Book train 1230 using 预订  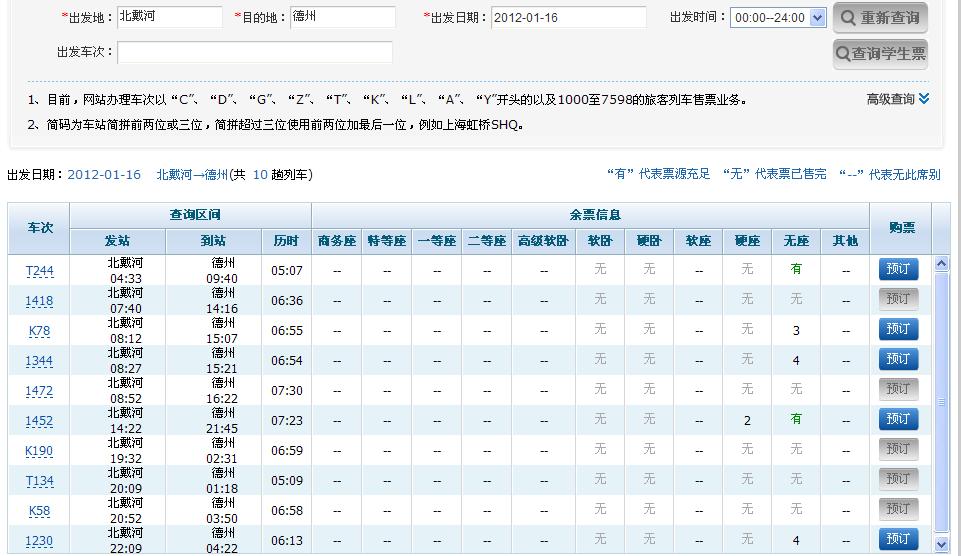[898, 539]
